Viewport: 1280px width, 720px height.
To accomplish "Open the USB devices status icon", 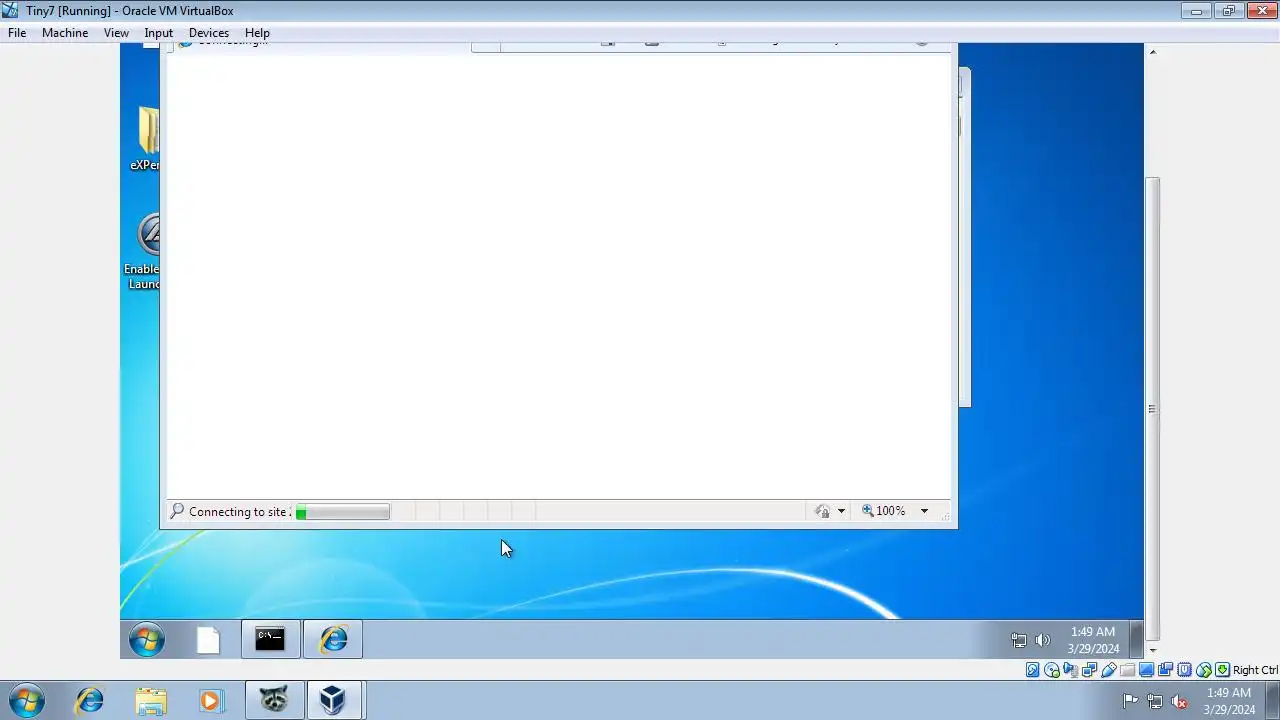I will tap(1109, 670).
